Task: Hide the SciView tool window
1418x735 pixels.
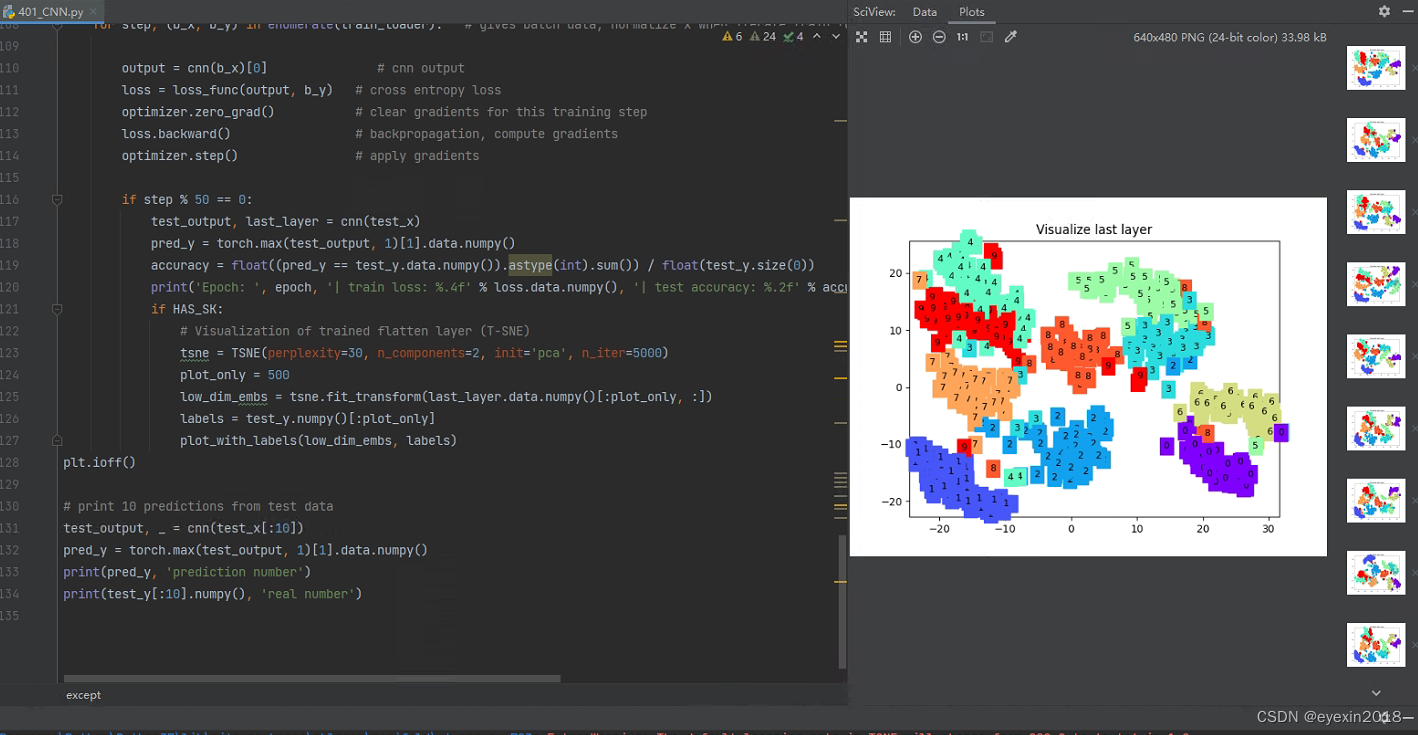Action: [x=1407, y=11]
